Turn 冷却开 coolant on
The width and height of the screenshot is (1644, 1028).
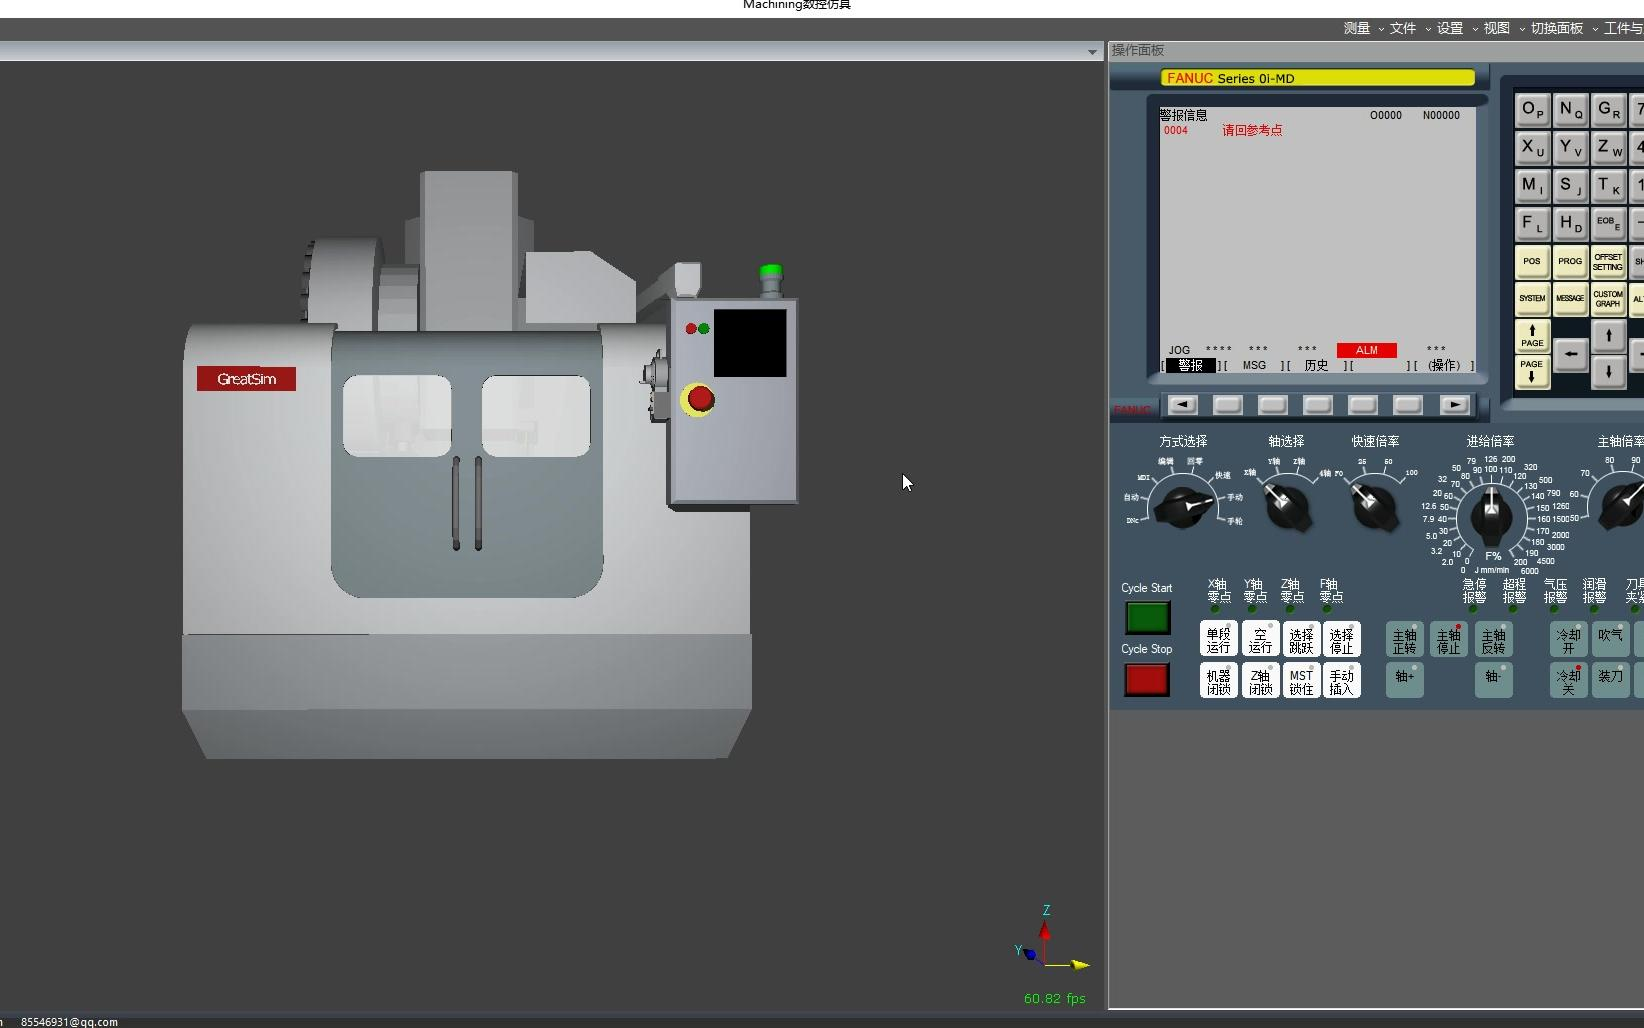[1568, 639]
